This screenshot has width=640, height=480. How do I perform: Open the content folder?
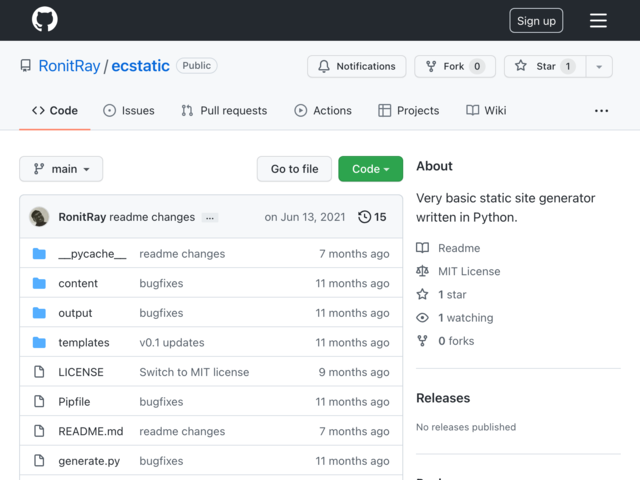pos(78,283)
